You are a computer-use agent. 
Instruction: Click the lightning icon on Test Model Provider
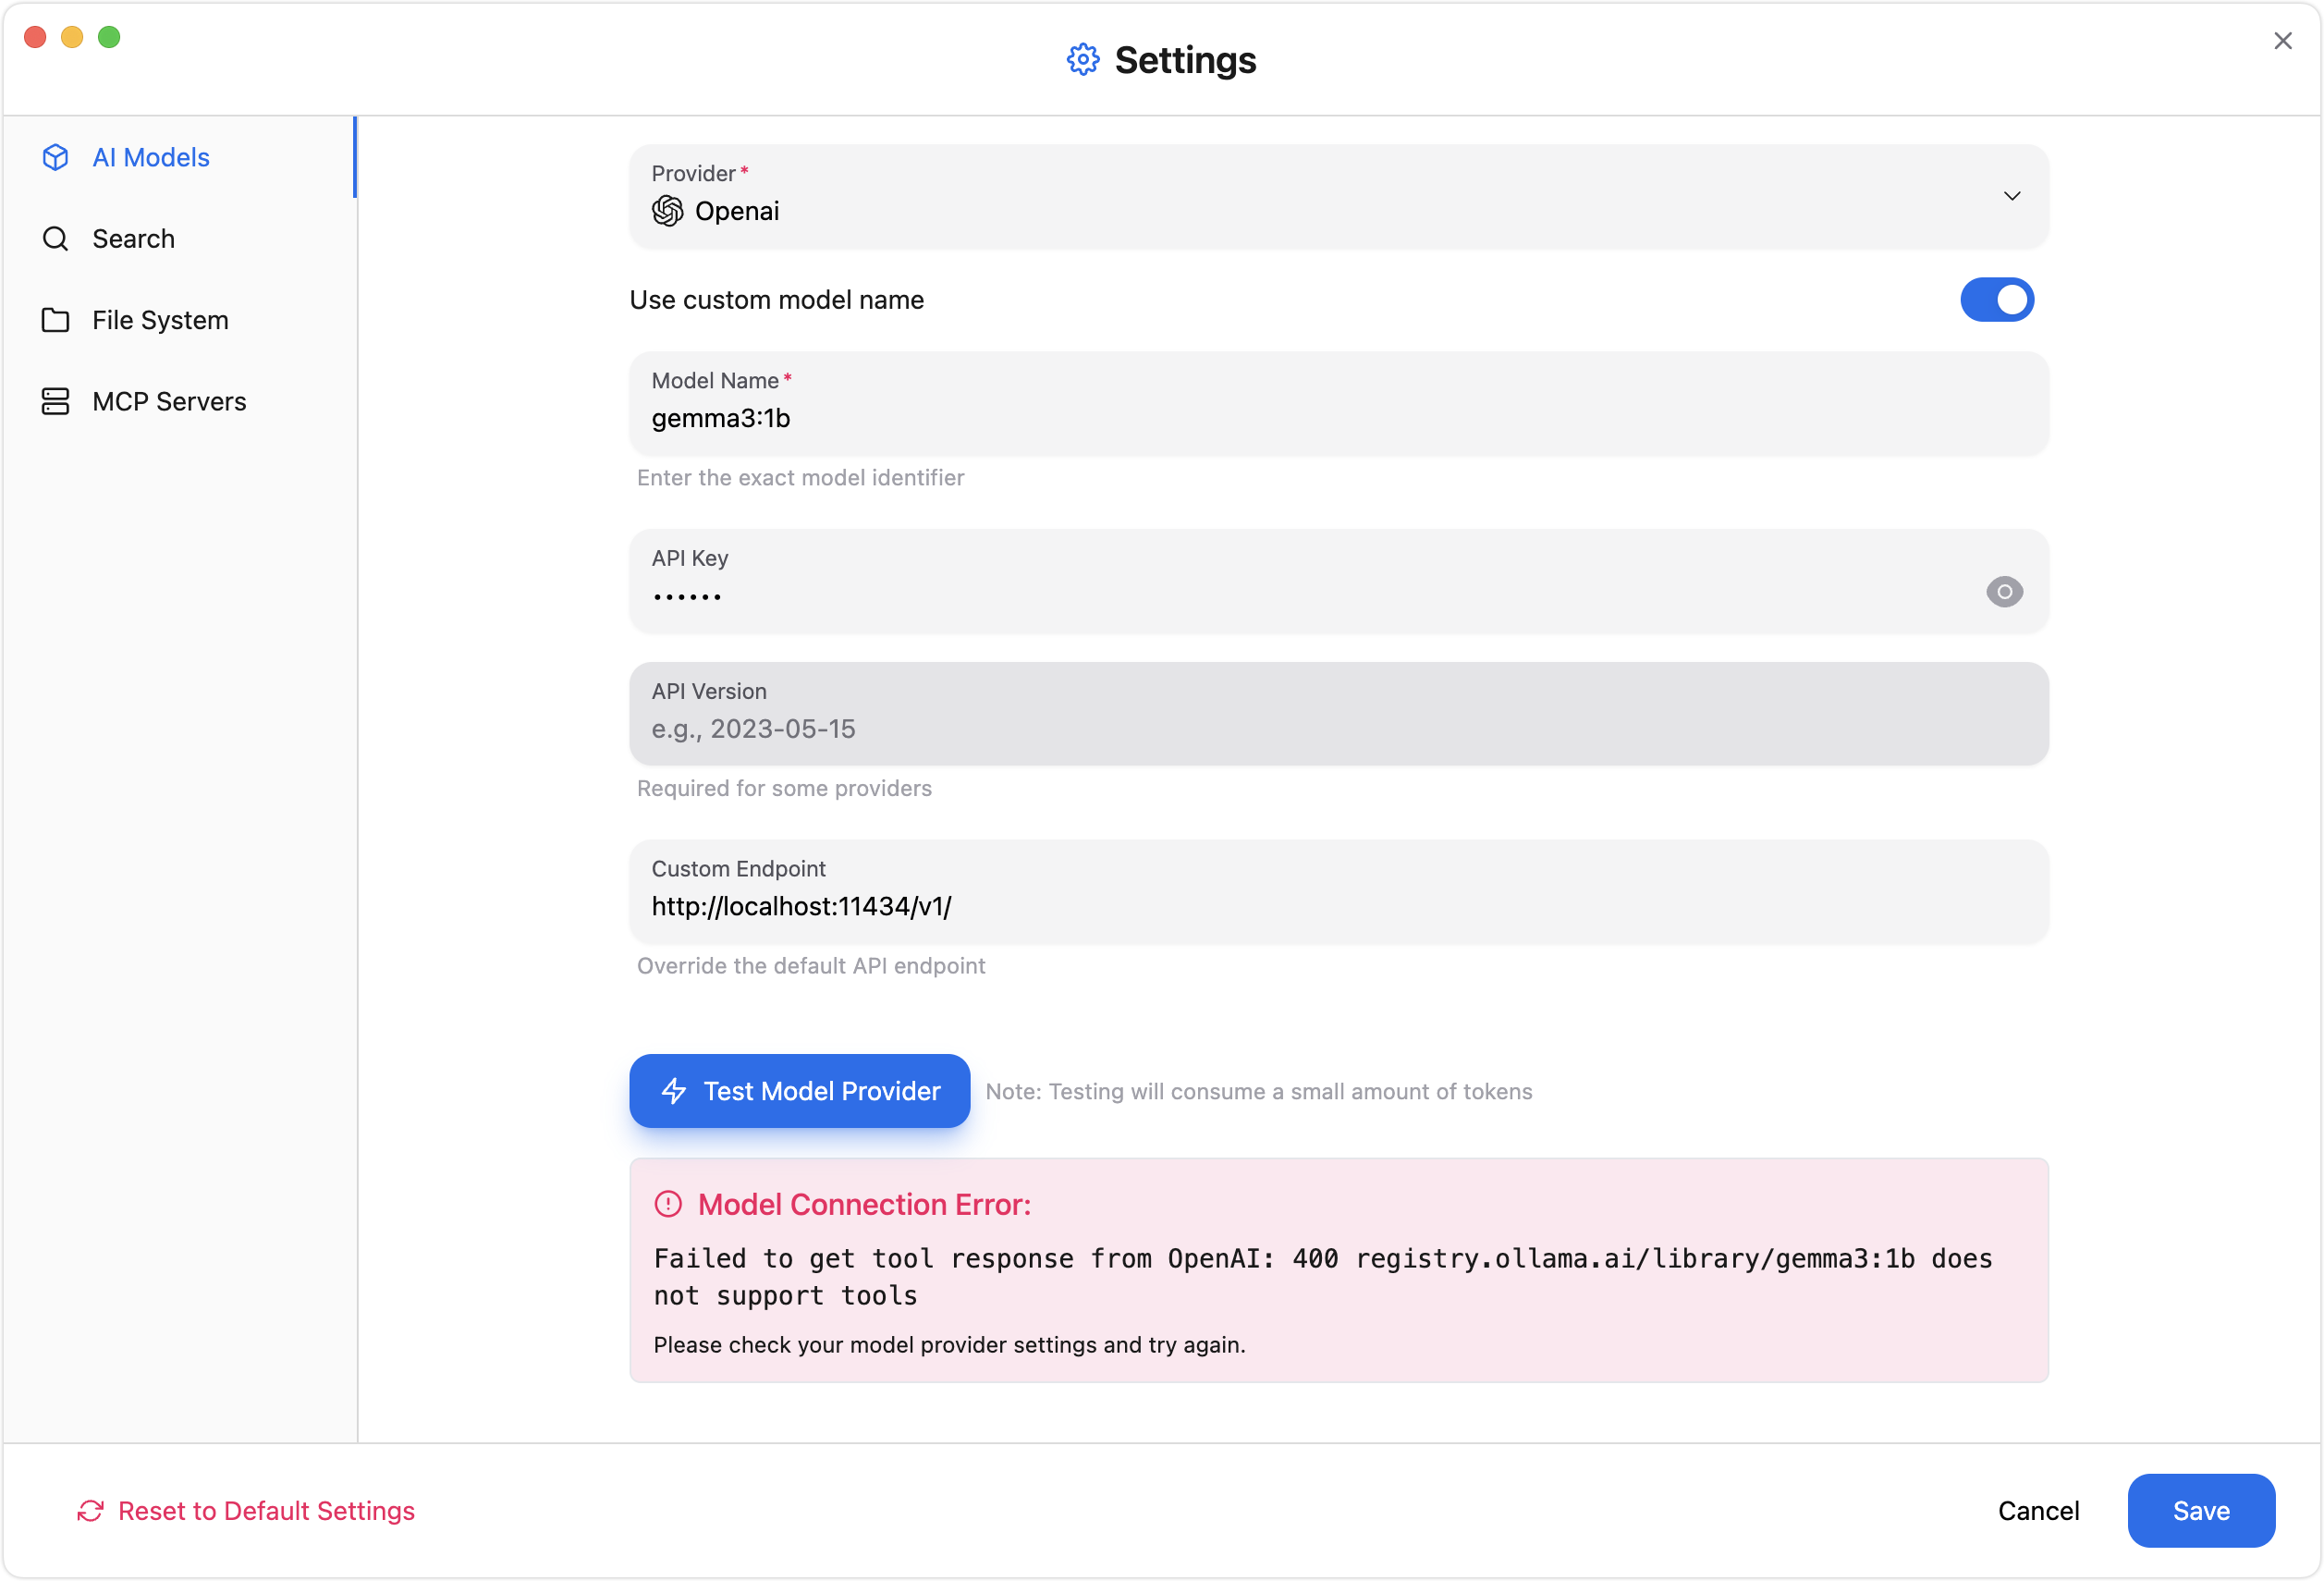coord(676,1091)
